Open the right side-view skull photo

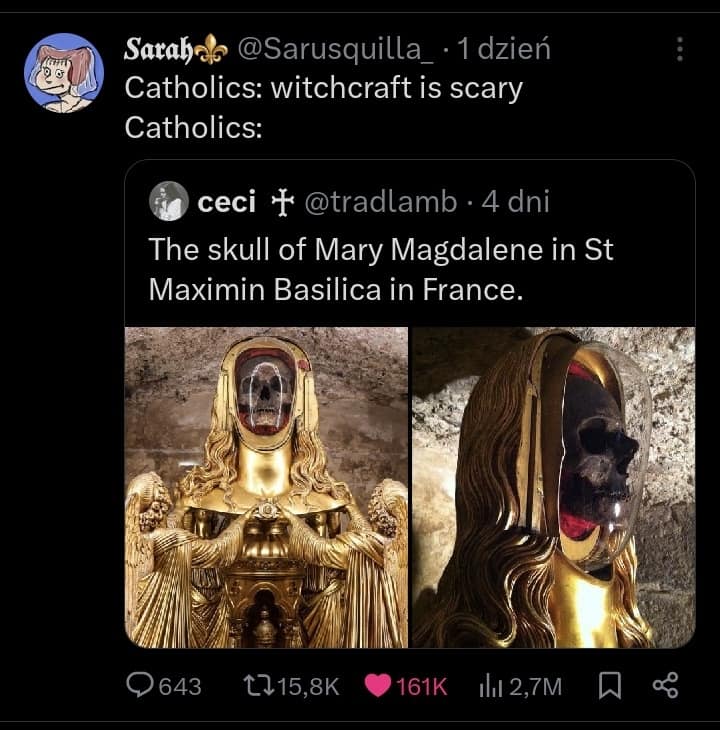tap(554, 487)
